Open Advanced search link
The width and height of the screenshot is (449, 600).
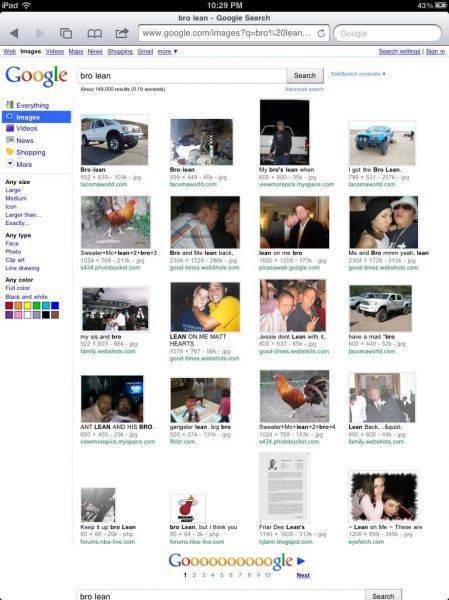pos(304,89)
